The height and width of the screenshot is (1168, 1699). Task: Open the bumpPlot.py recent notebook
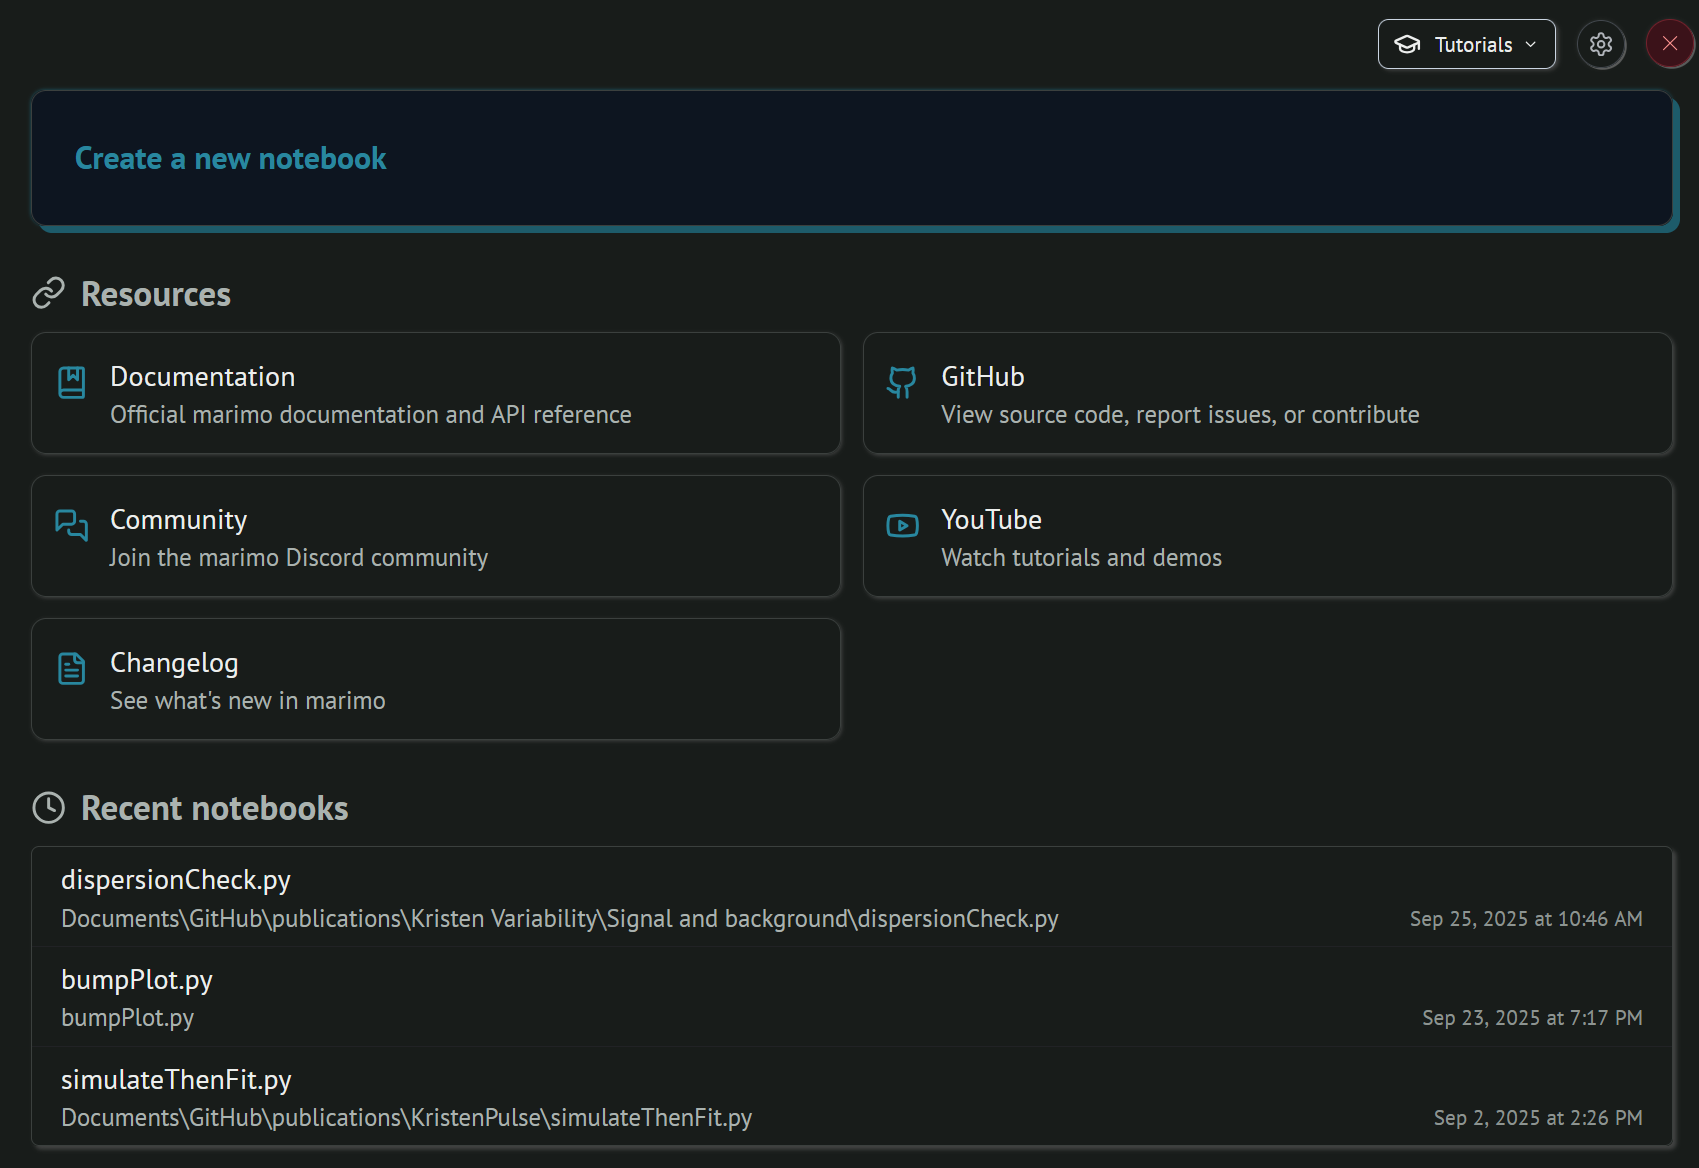(137, 980)
